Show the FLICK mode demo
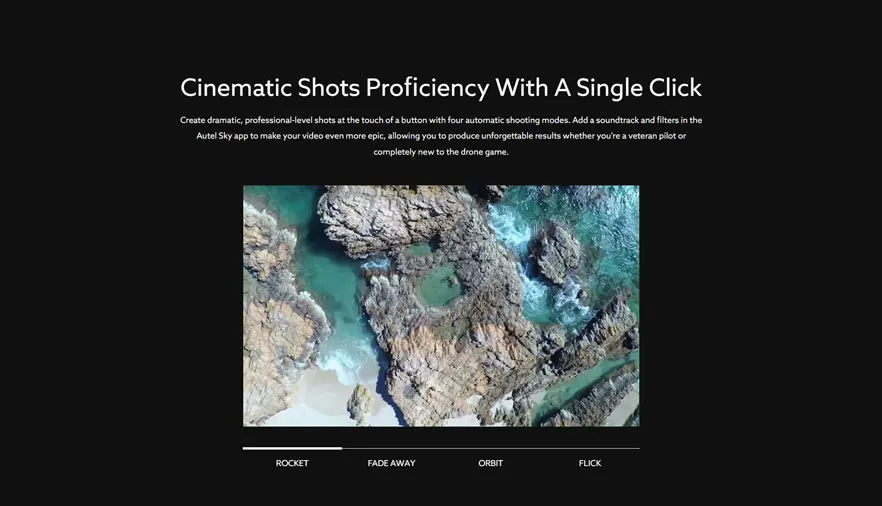The image size is (882, 506). point(590,463)
